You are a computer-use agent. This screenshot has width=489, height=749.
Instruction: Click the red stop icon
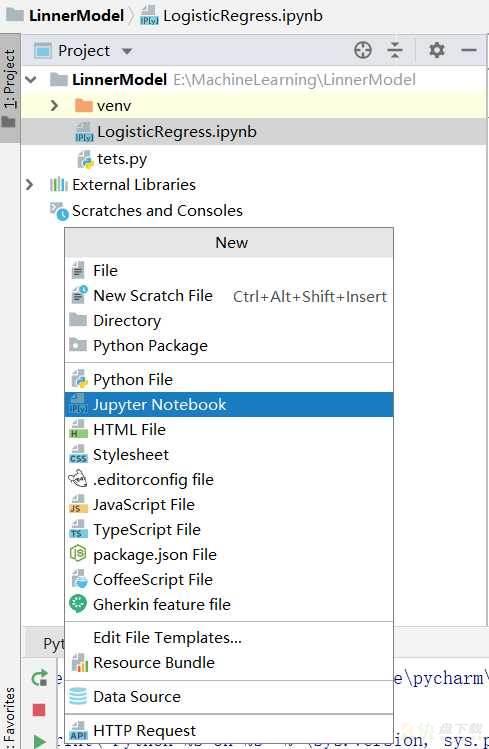coord(39,710)
